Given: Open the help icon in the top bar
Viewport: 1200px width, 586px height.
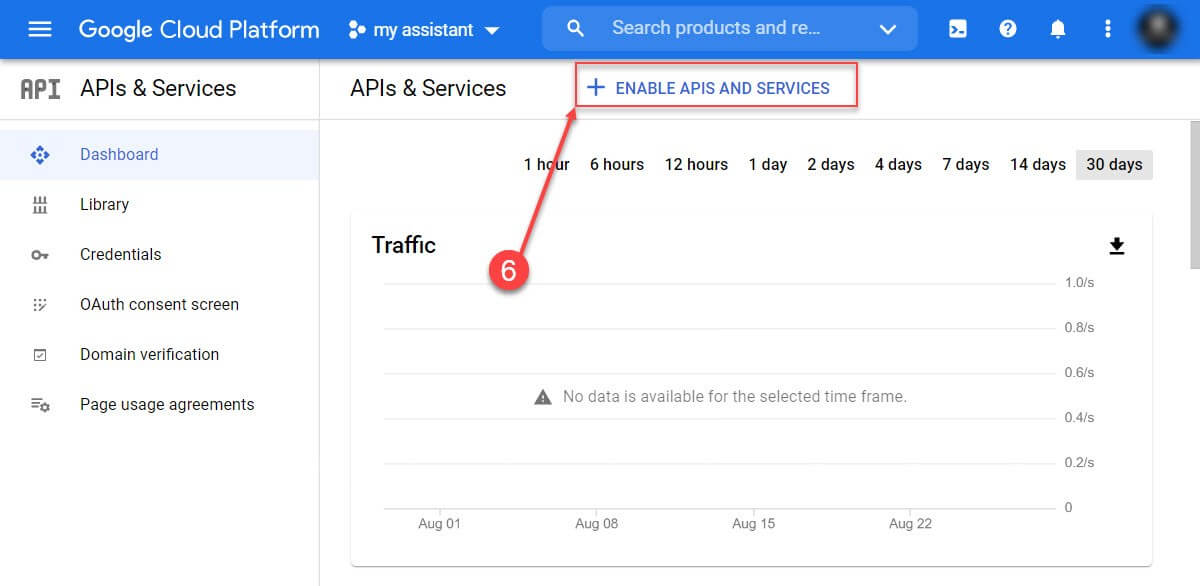Looking at the screenshot, I should tap(1007, 28).
